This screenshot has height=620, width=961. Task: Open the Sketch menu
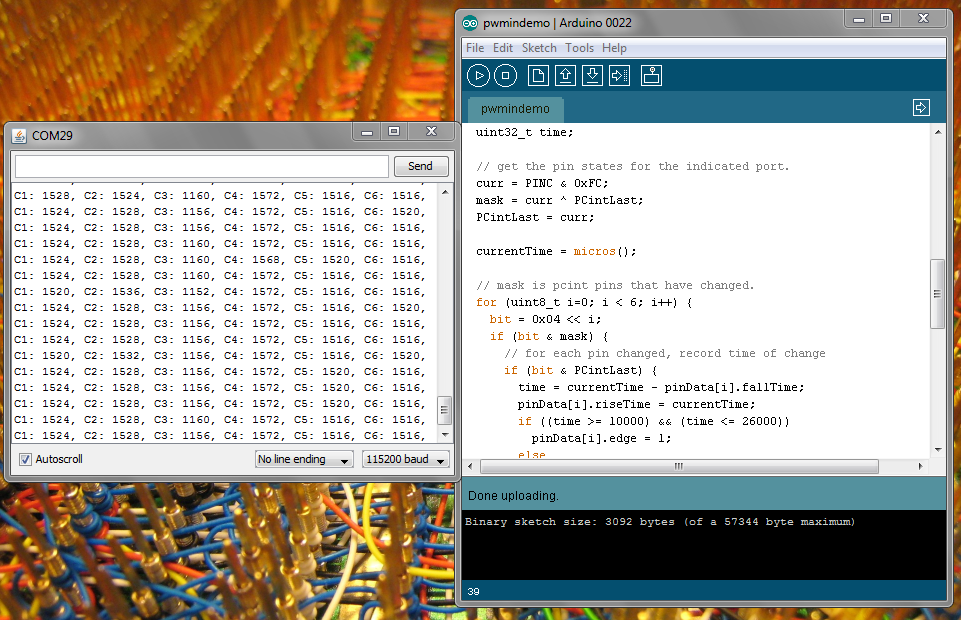pyautogui.click(x=539, y=48)
